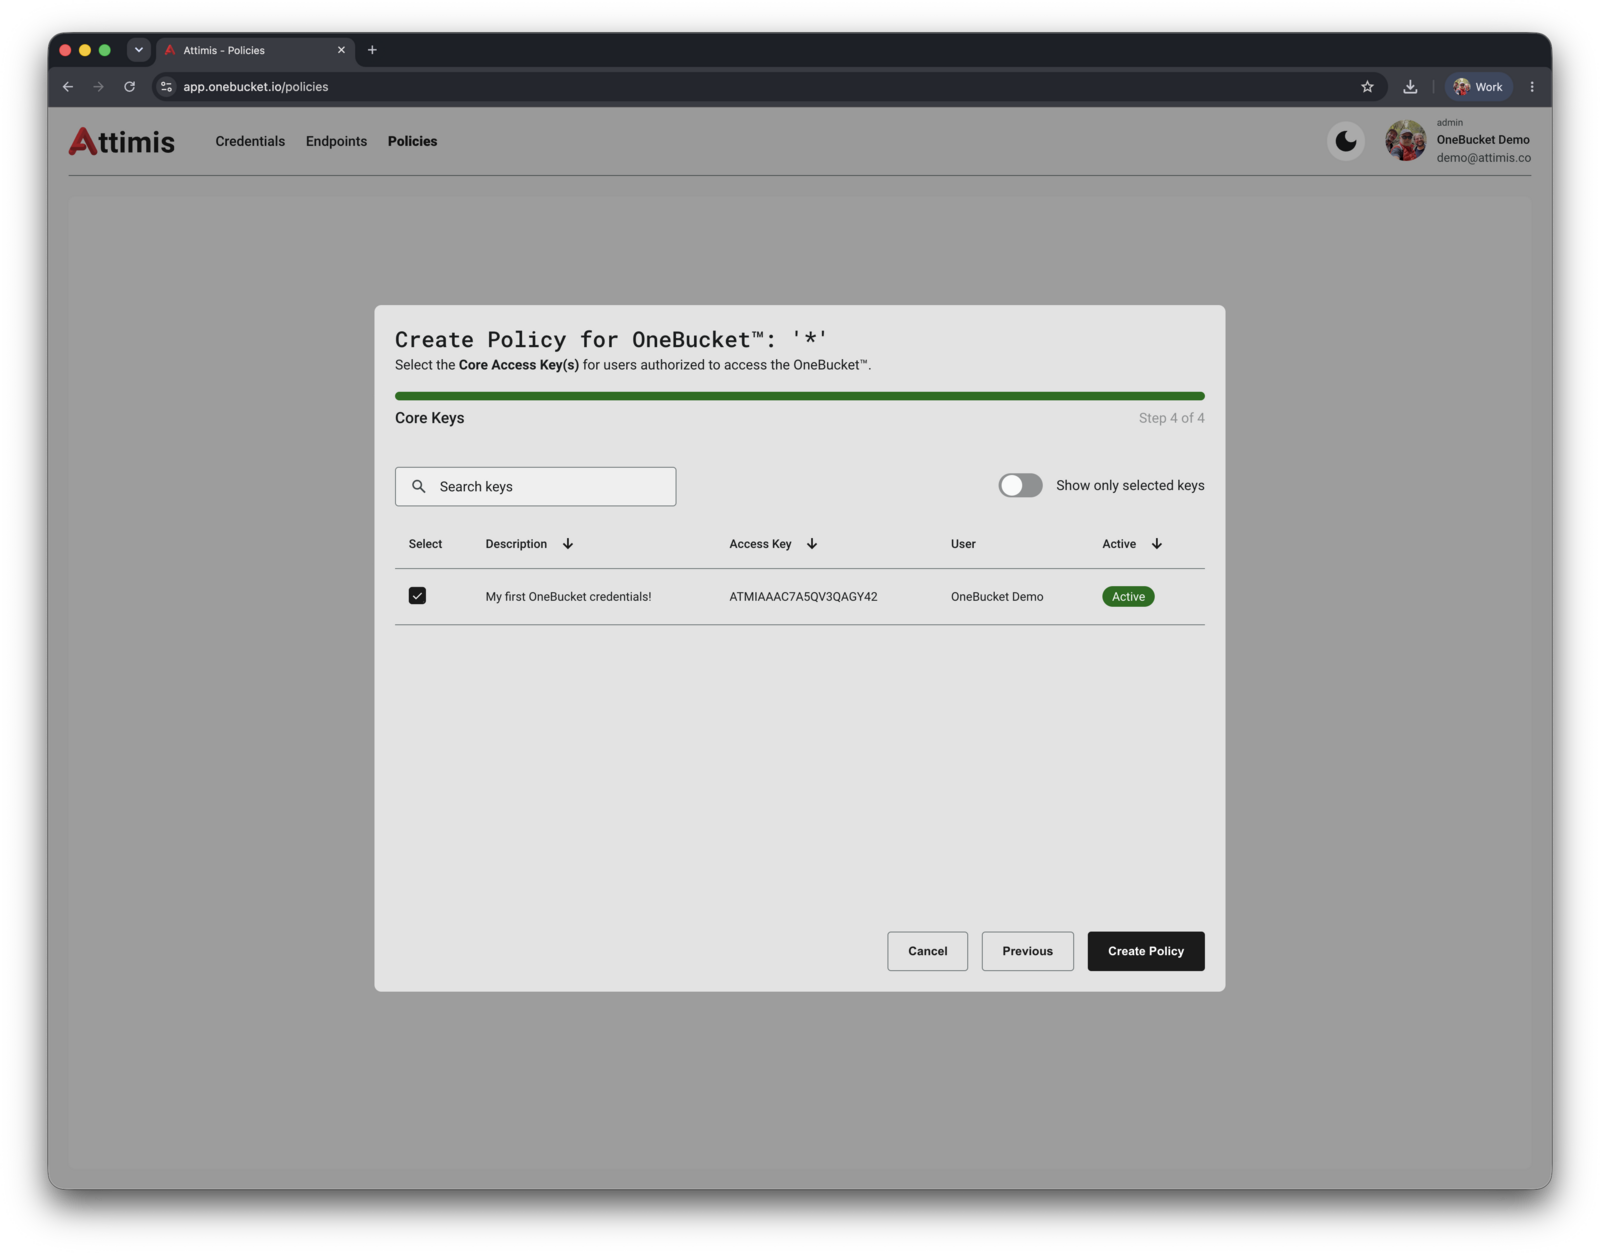Click the admin role label

[1449, 122]
